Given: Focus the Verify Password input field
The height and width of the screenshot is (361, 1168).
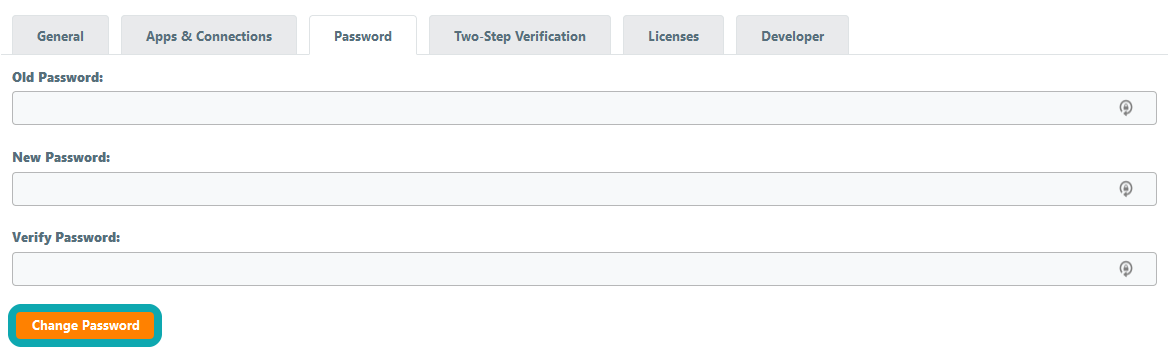Looking at the screenshot, I should point(584,269).
